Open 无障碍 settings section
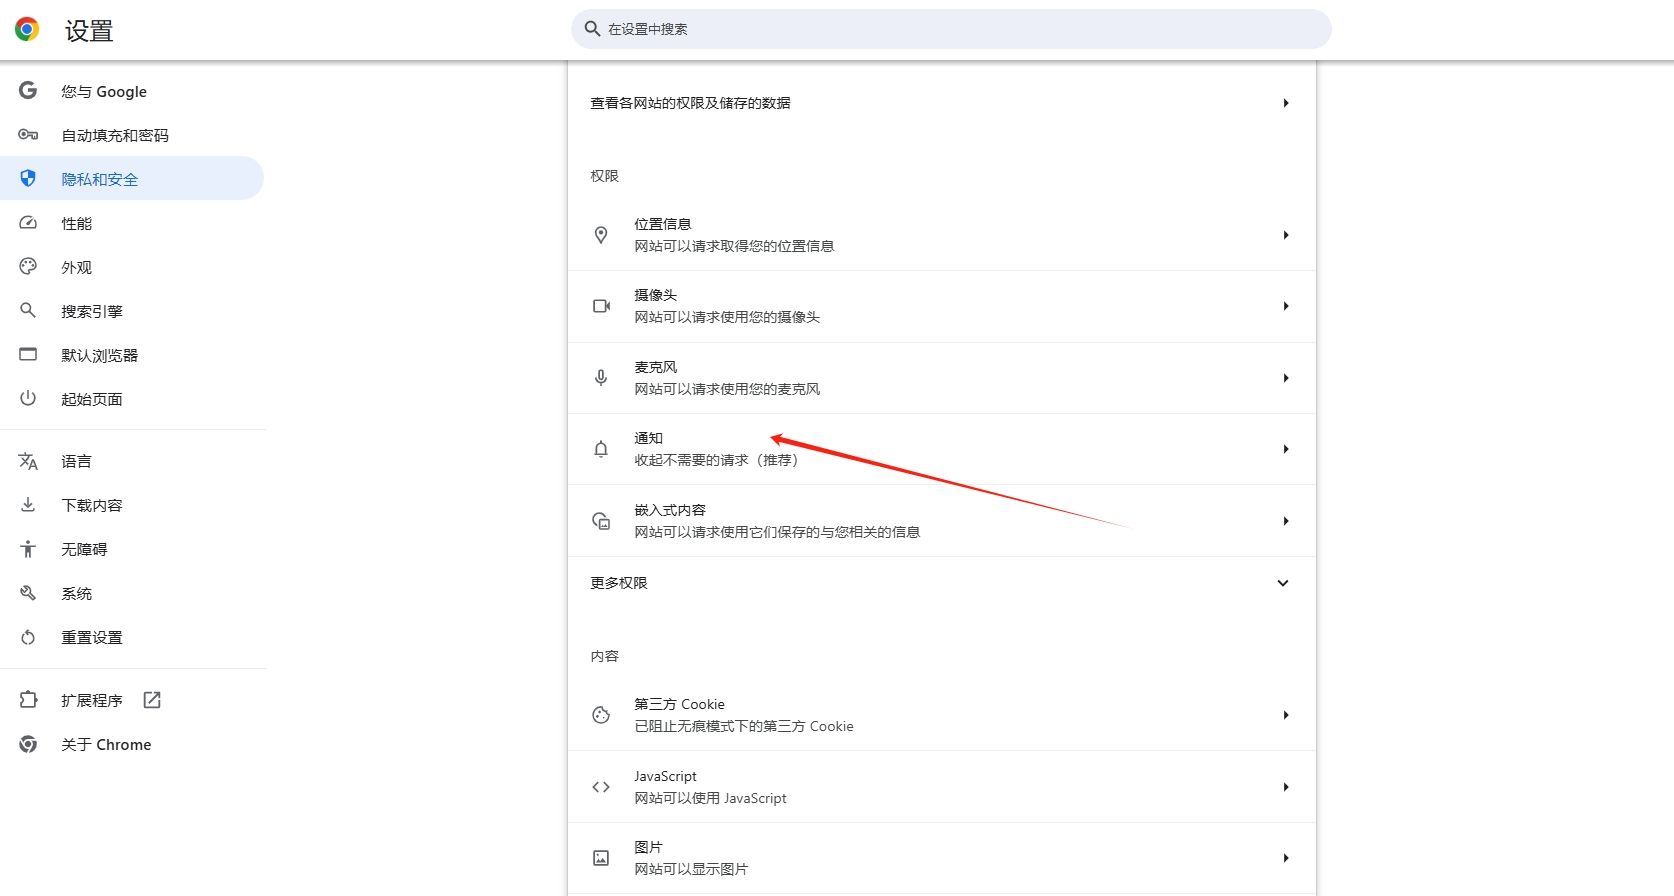The width and height of the screenshot is (1674, 896). (x=132, y=549)
